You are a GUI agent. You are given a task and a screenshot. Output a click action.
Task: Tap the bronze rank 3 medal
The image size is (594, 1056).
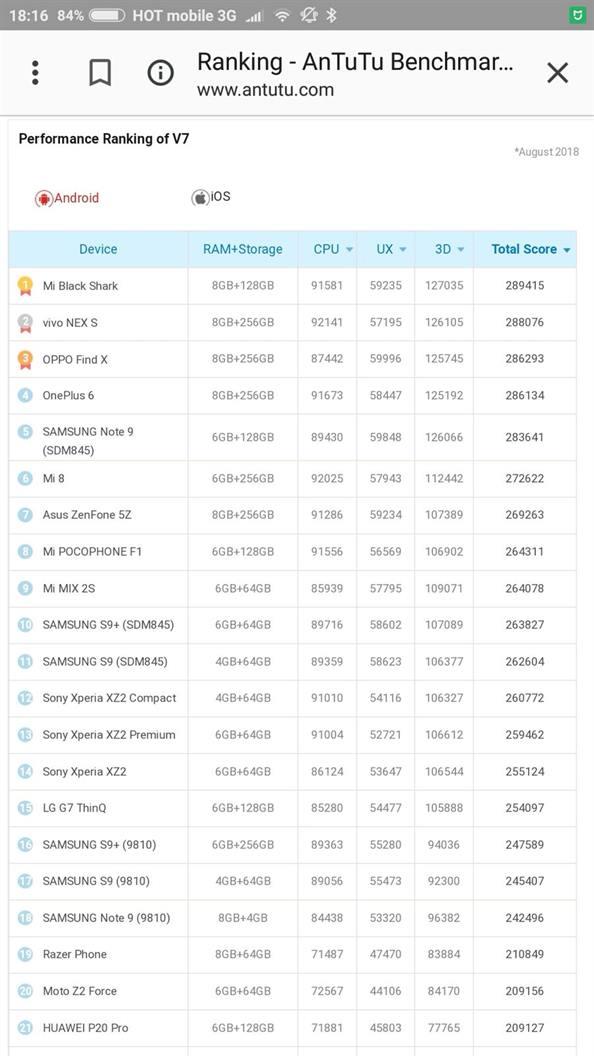click(25, 360)
